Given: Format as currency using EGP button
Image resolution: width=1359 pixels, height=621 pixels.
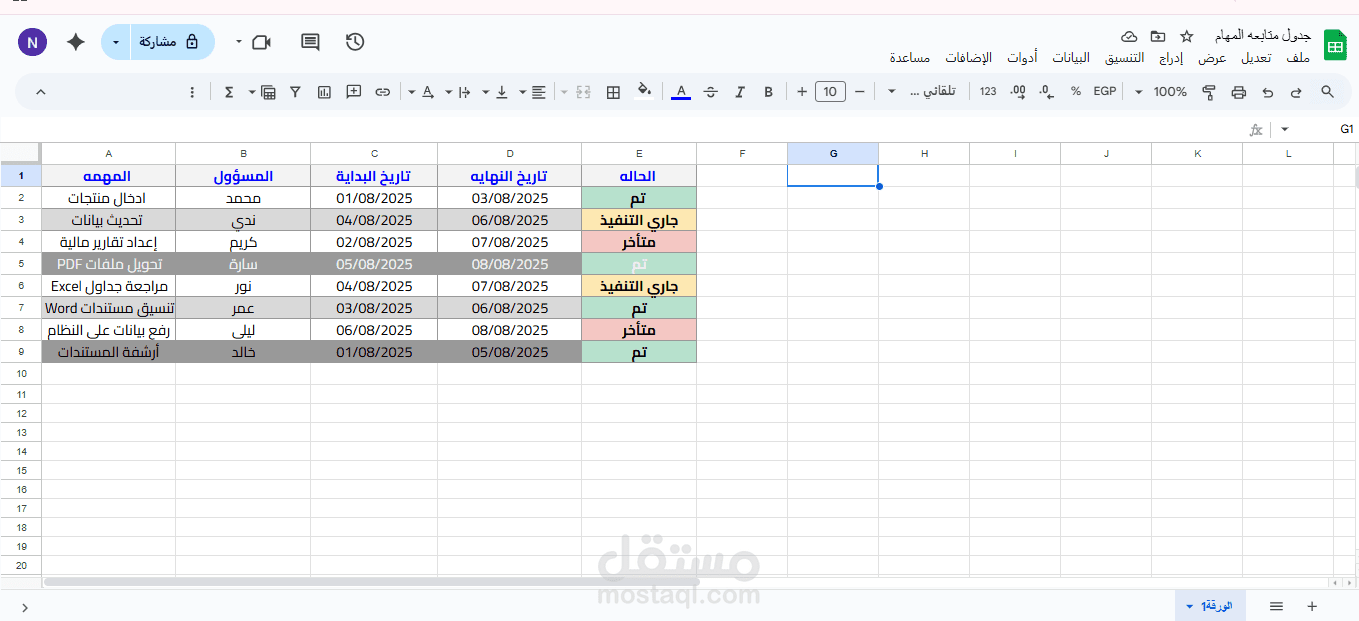Looking at the screenshot, I should tap(1104, 92).
